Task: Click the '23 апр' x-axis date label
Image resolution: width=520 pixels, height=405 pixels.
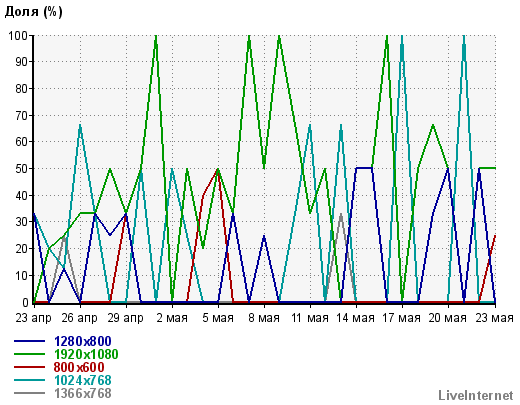Action: coord(33,318)
